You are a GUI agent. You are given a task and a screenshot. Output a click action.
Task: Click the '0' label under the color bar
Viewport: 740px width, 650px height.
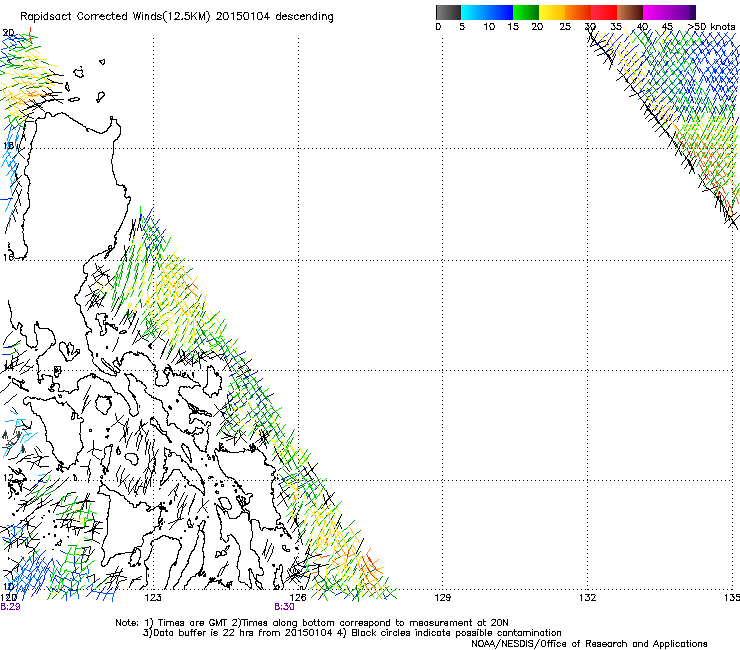pyautogui.click(x=438, y=26)
